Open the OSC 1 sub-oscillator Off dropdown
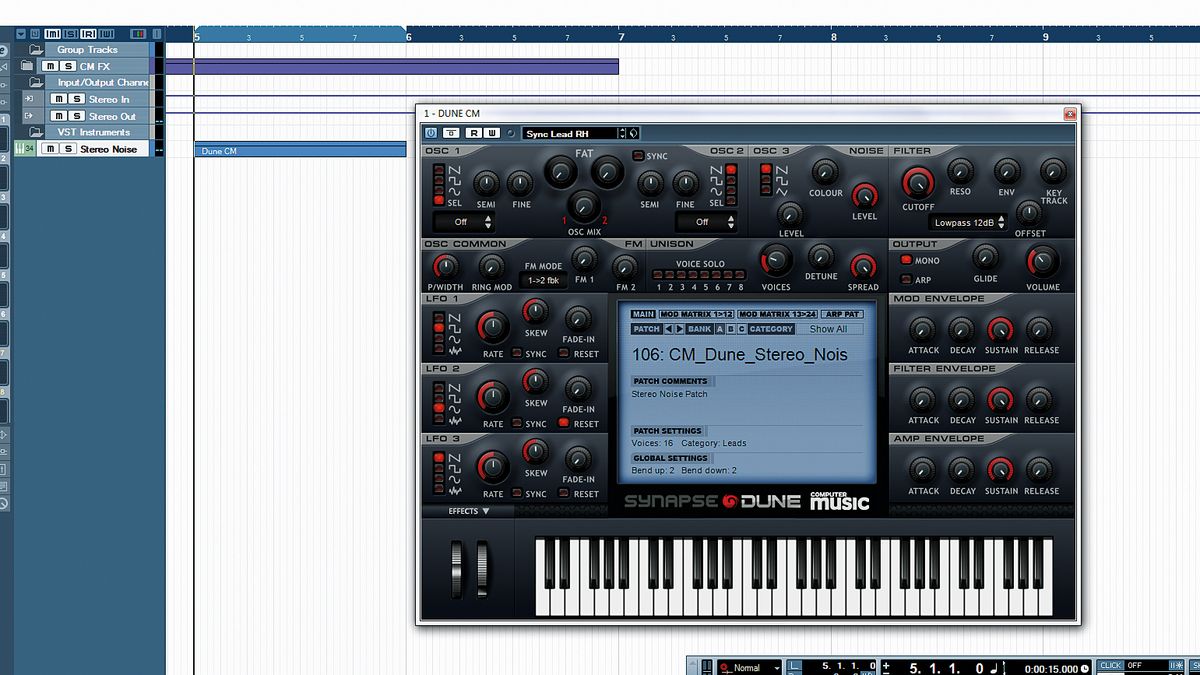Screen dimensions: 1200x675 tap(462, 221)
